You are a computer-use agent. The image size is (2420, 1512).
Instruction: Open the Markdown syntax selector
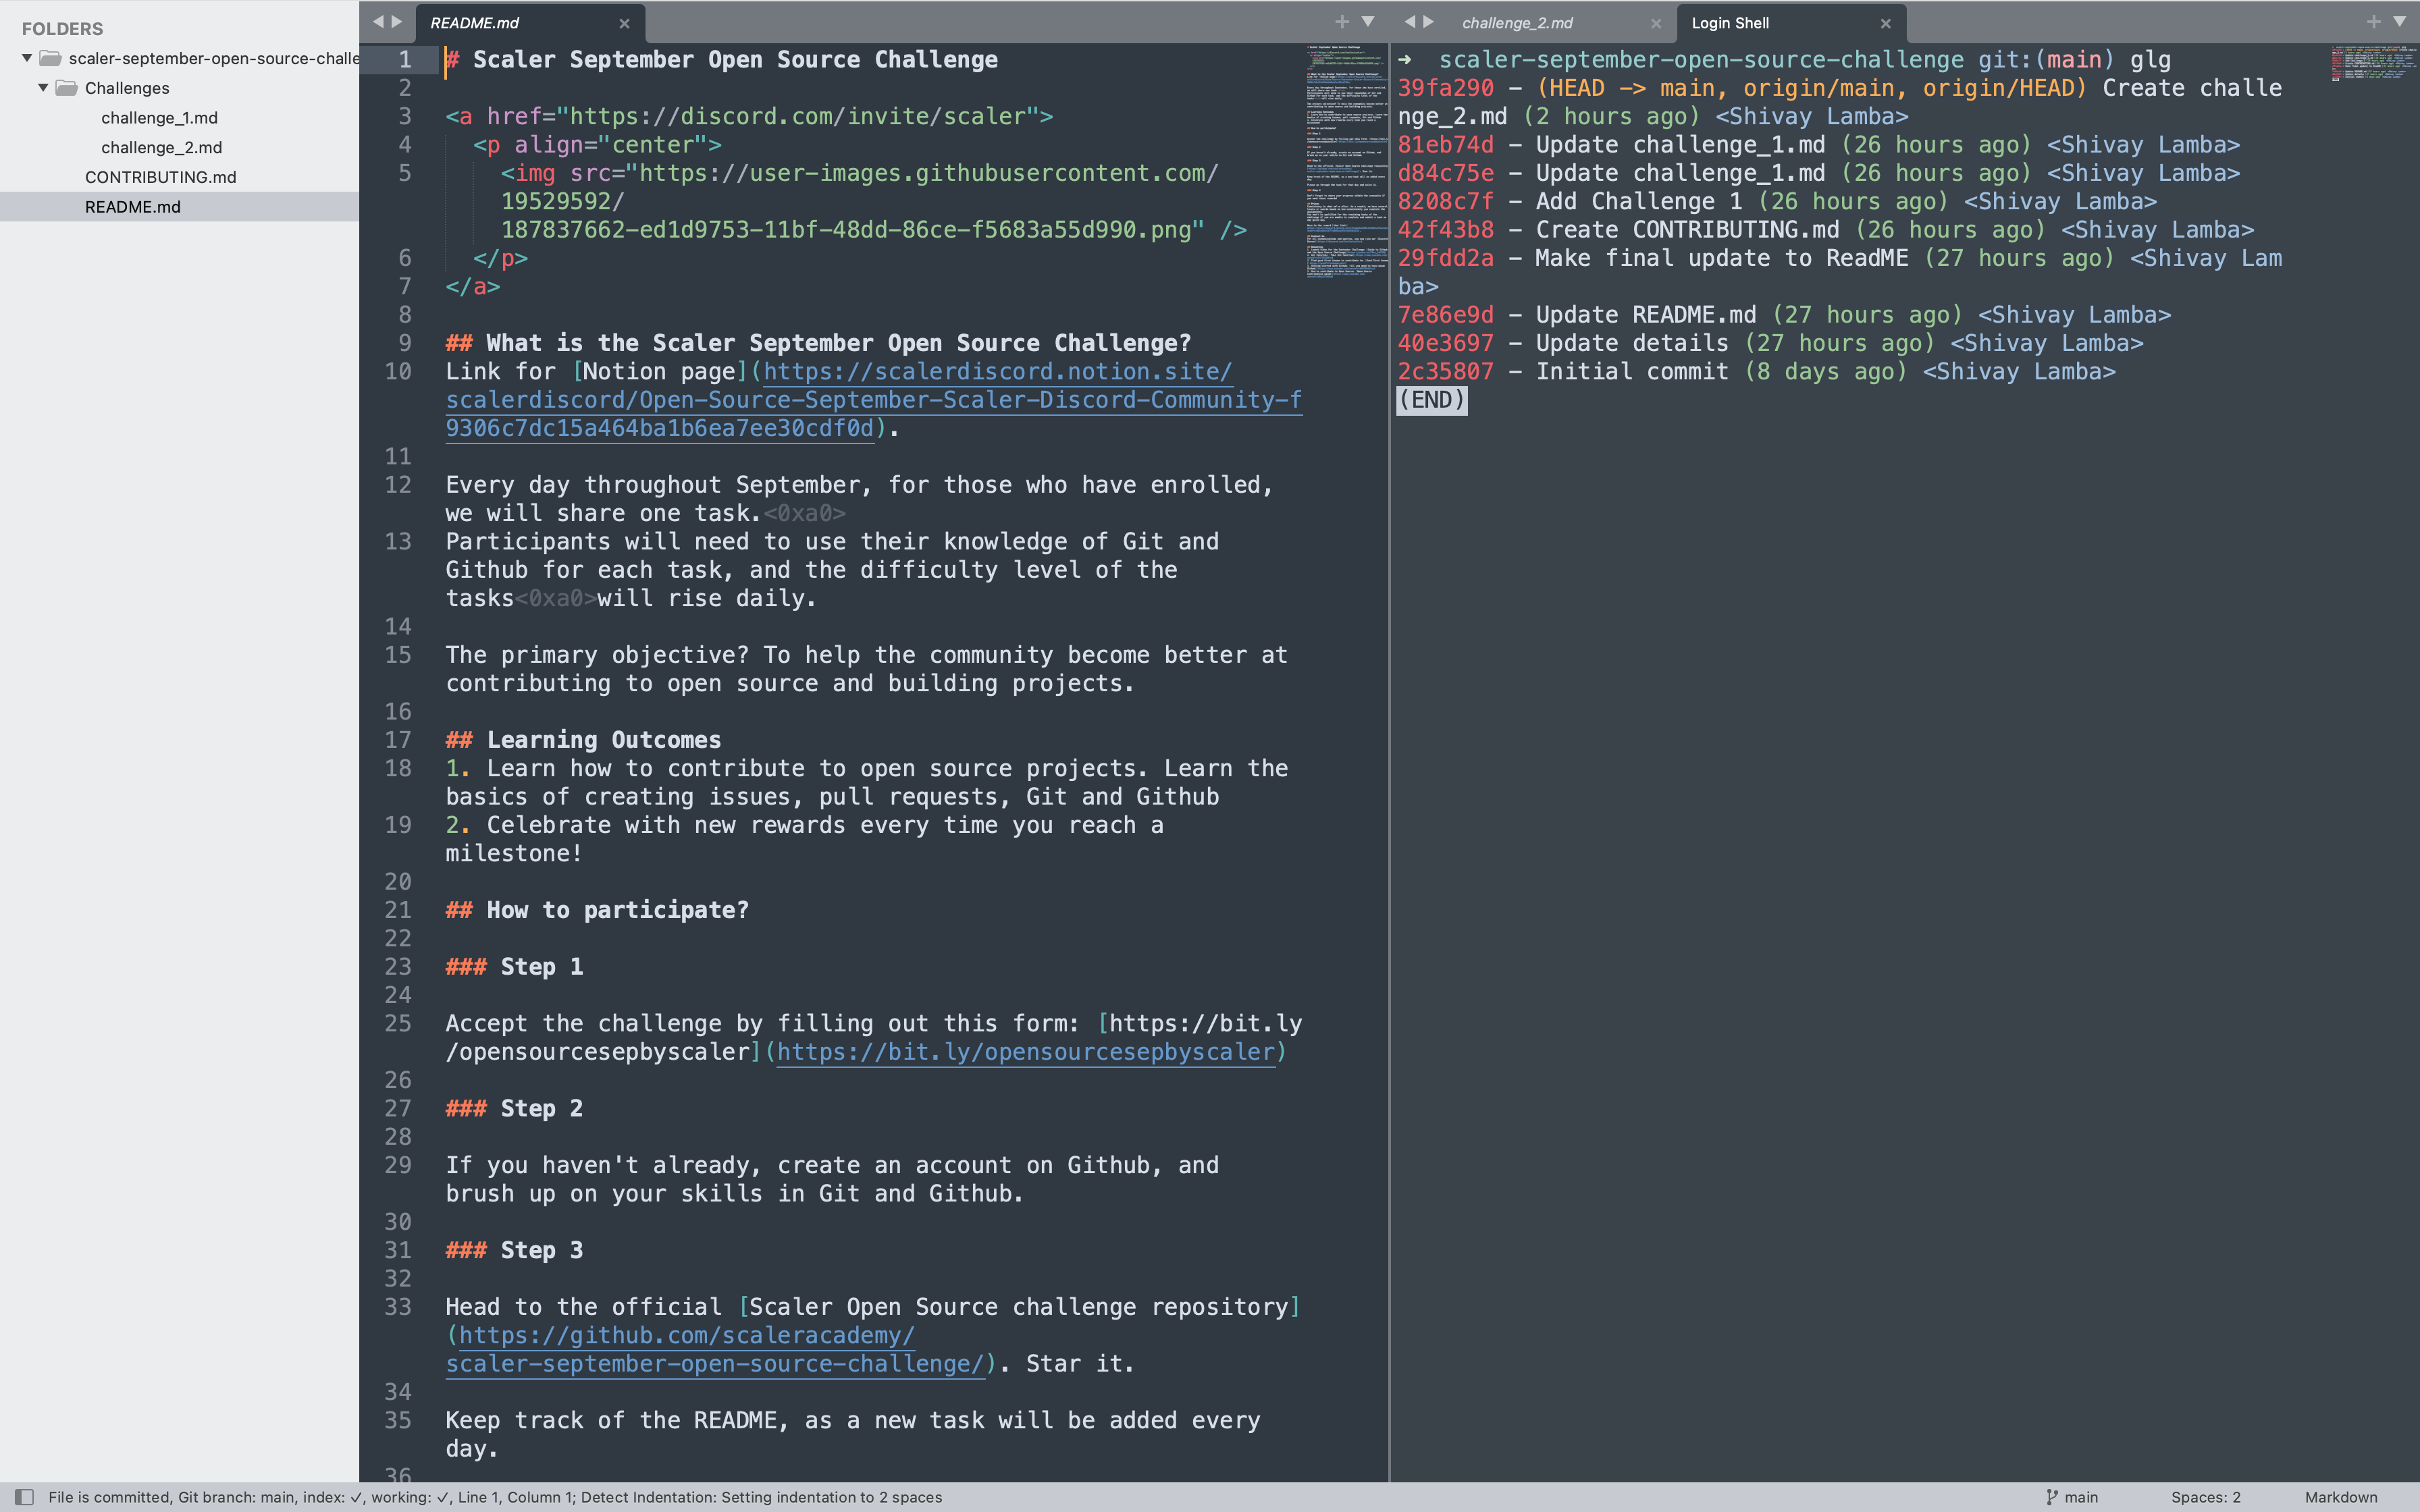(x=2341, y=1497)
